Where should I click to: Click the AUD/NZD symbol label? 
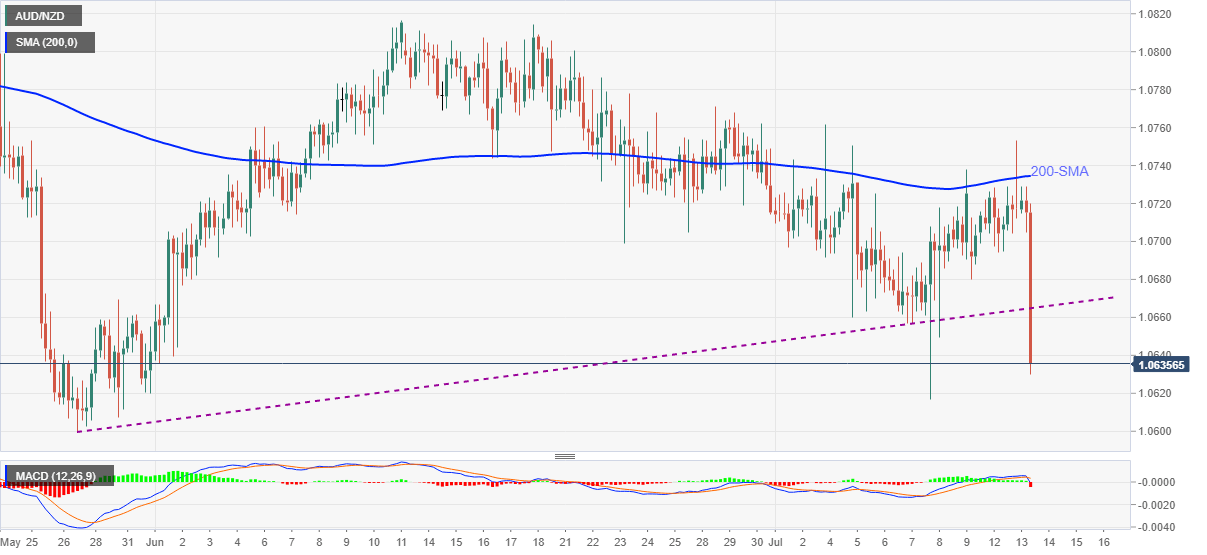point(41,17)
